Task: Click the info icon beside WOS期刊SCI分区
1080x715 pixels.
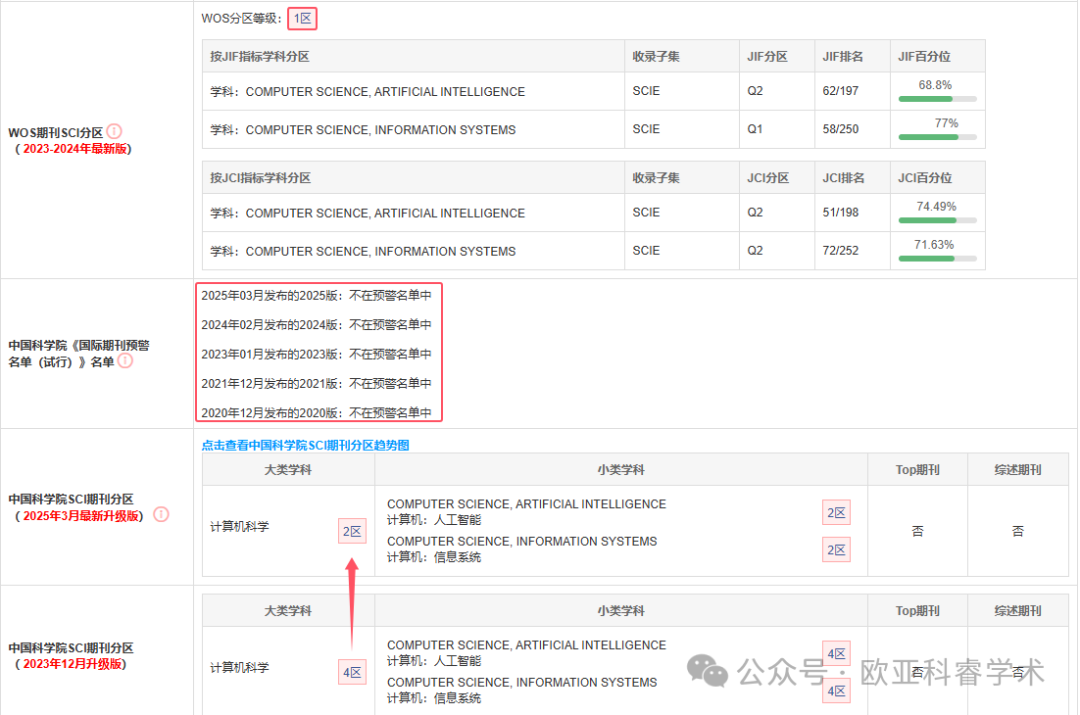Action: [114, 131]
